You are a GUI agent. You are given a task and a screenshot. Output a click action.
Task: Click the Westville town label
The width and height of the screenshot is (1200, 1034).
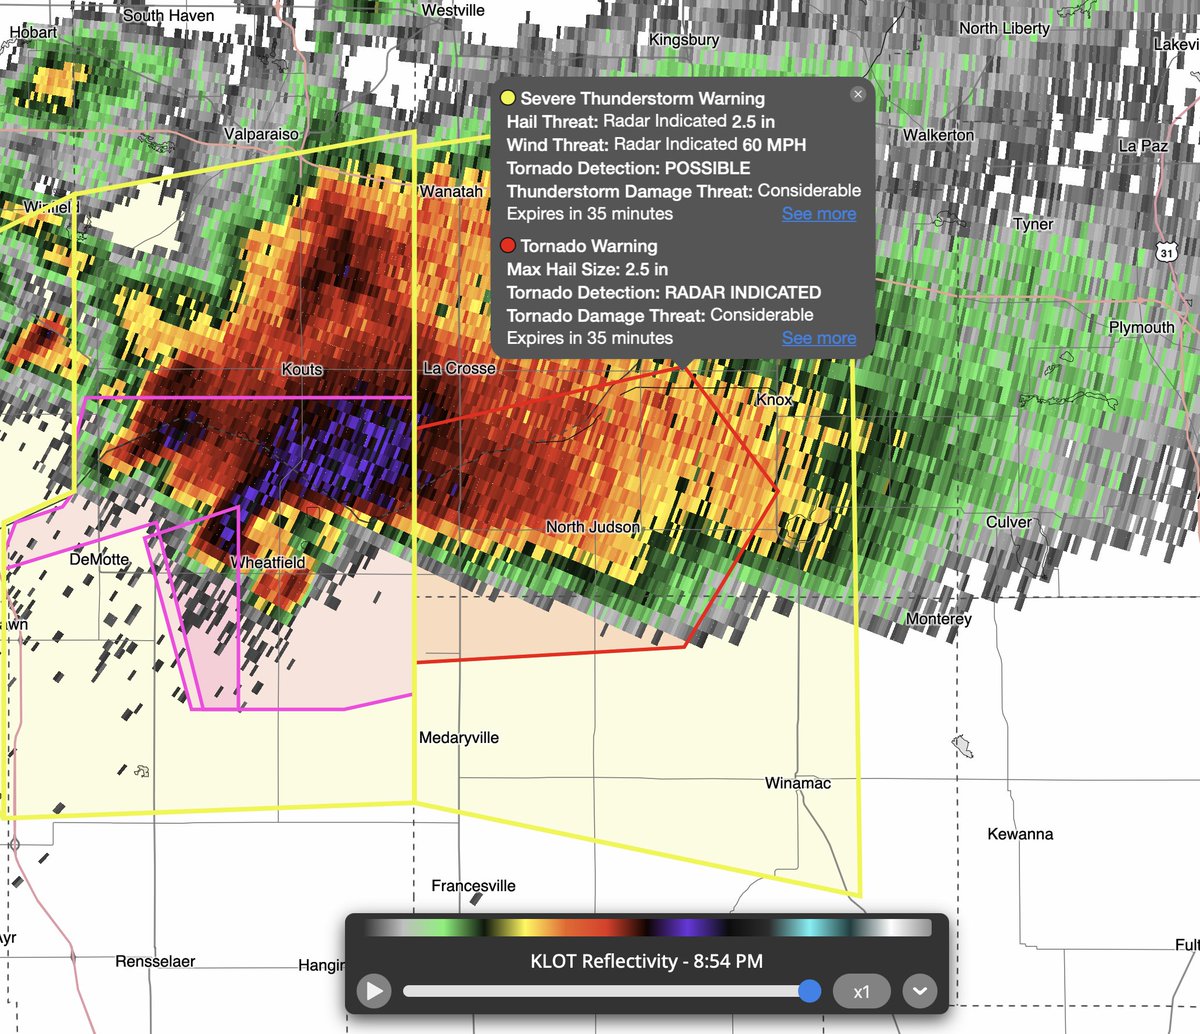pos(453,10)
